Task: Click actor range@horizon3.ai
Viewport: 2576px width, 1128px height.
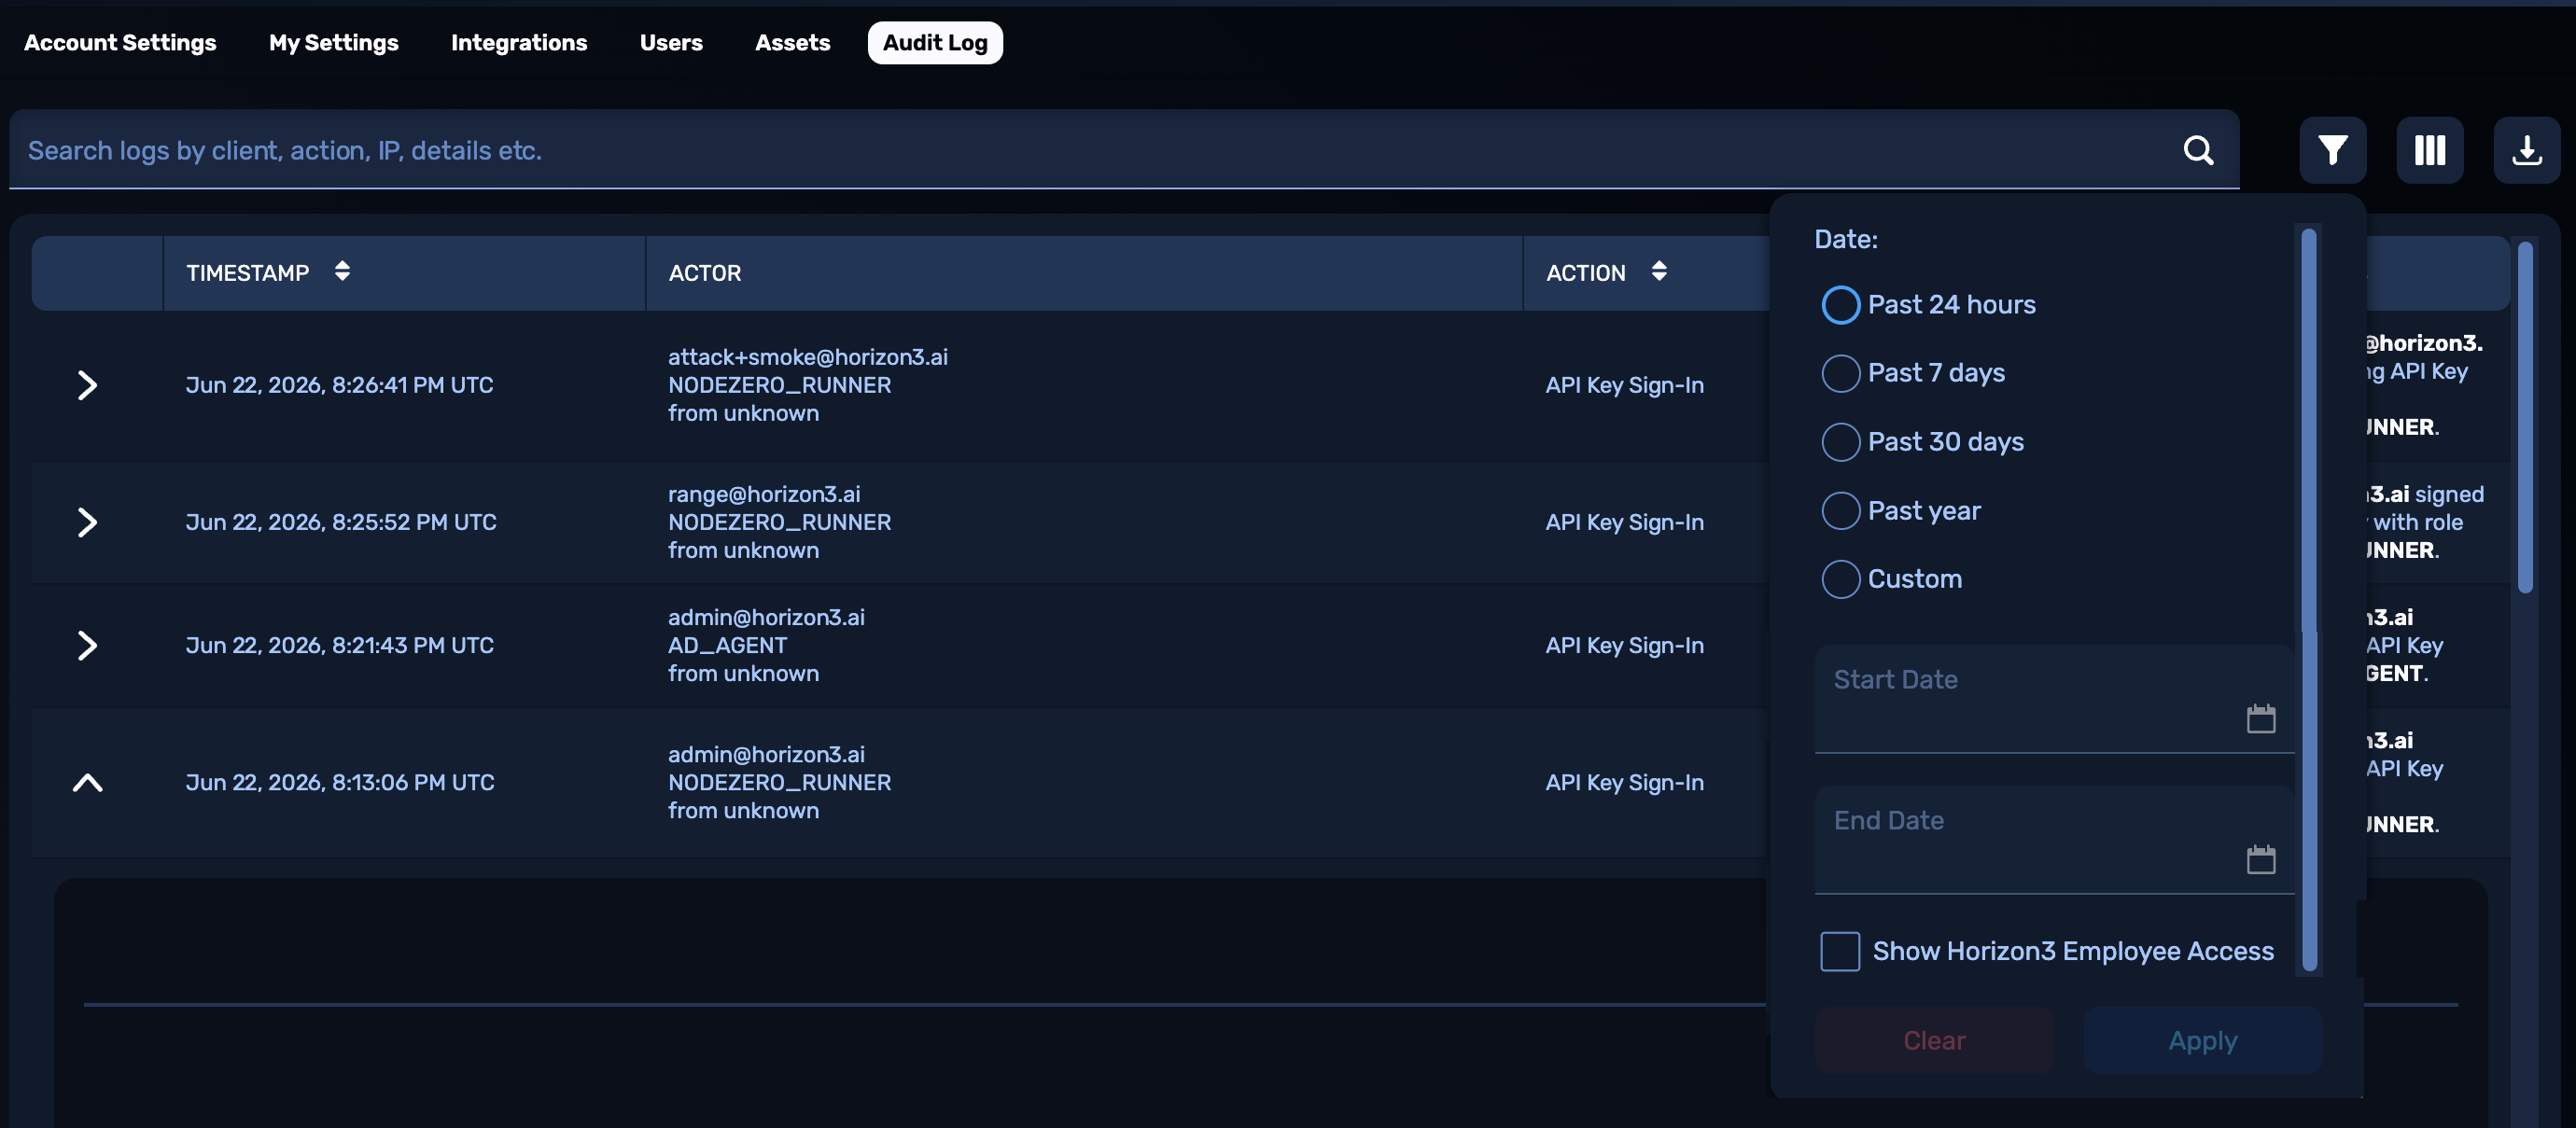Action: (x=764, y=494)
